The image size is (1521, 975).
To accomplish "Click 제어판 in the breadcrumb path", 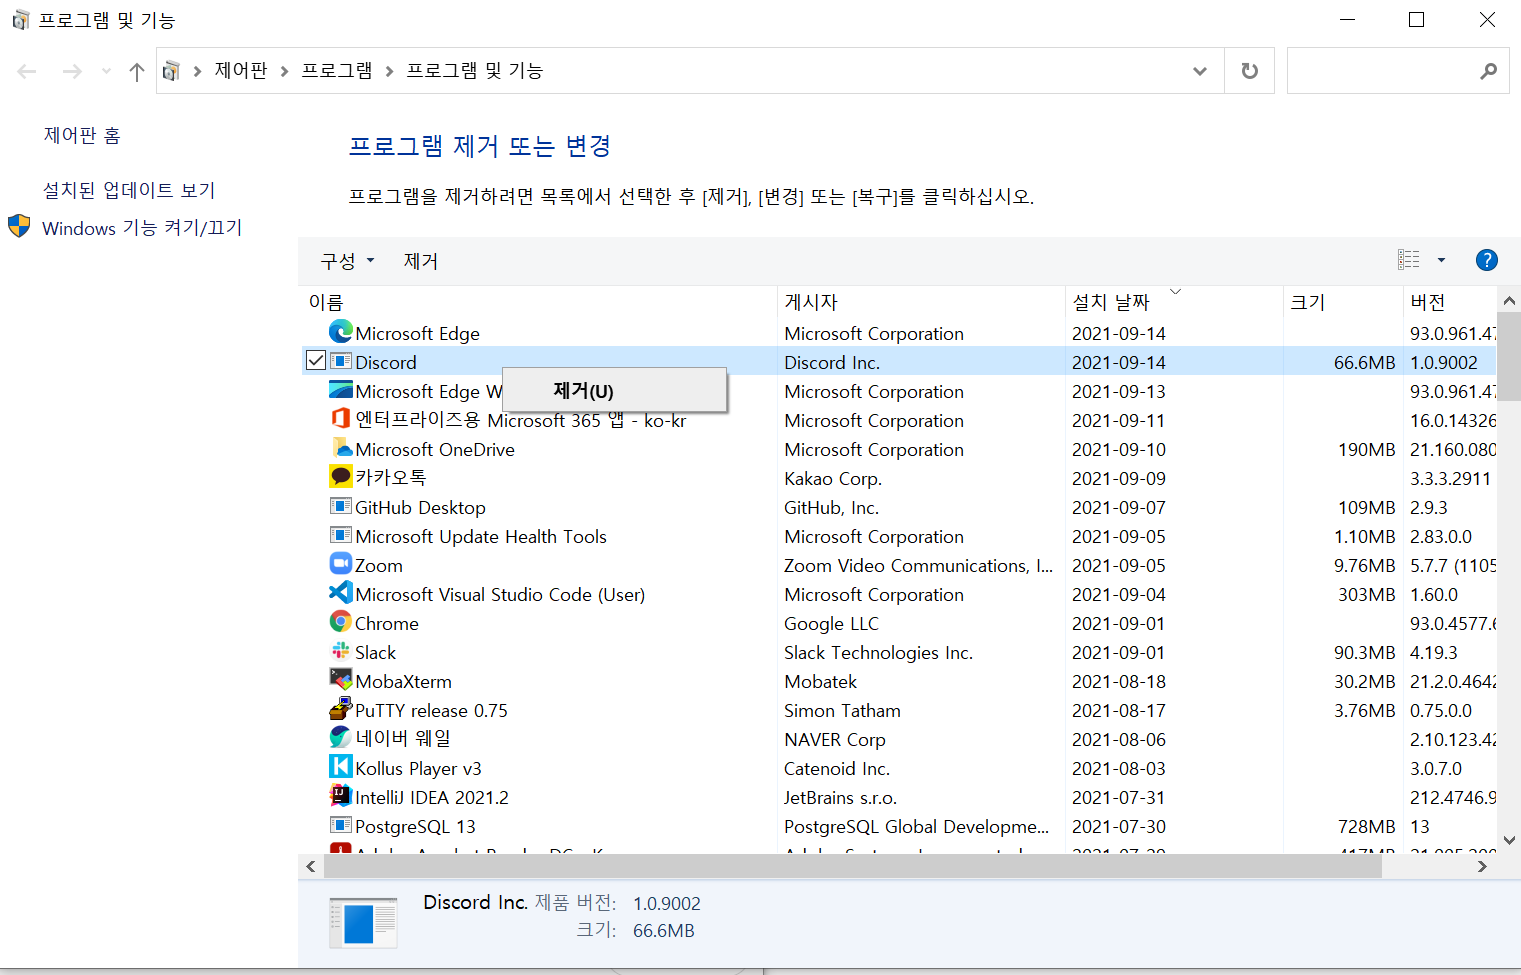I will click(241, 71).
